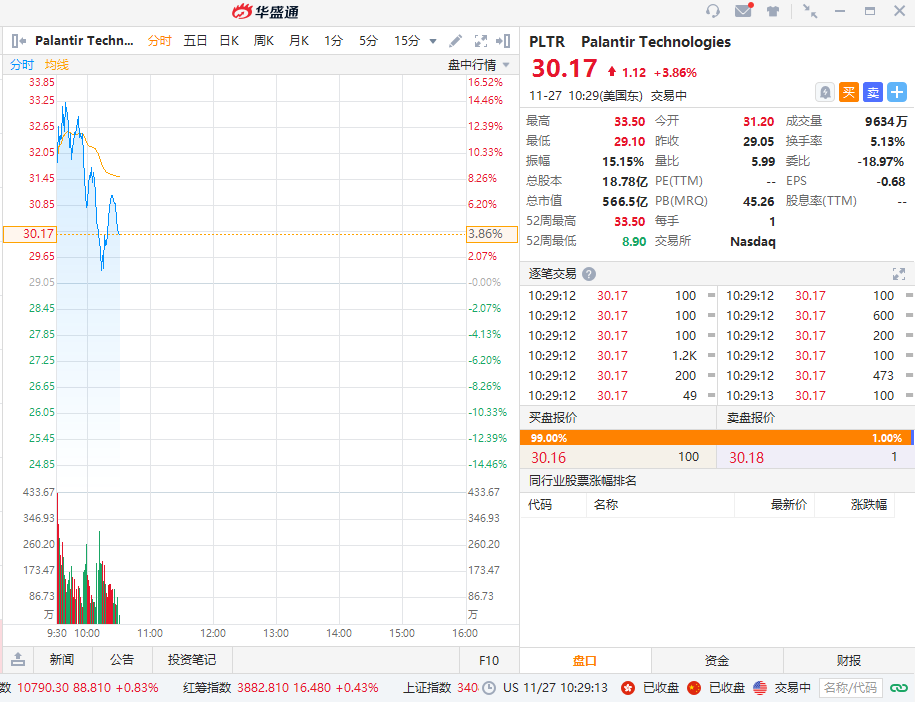Click the China market flag icon
Viewport: 915px width, 702px height.
[694, 688]
